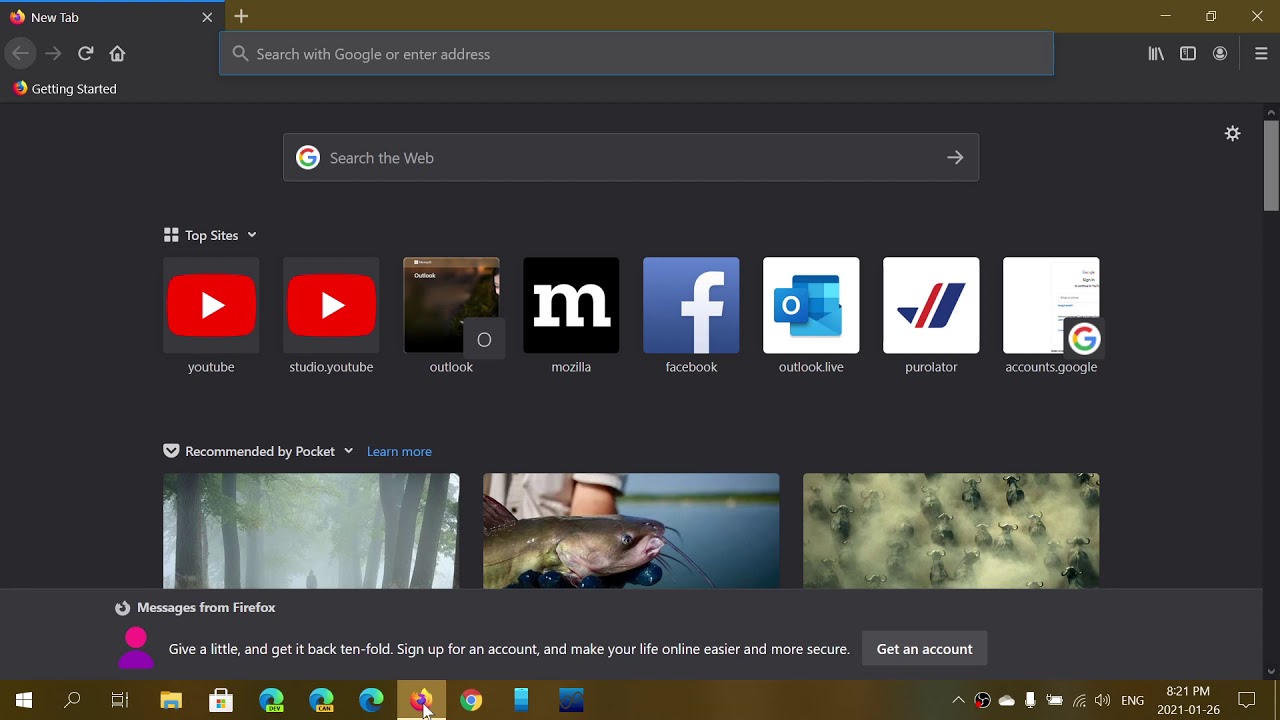Open the Windows notification center

[x=1247, y=700]
